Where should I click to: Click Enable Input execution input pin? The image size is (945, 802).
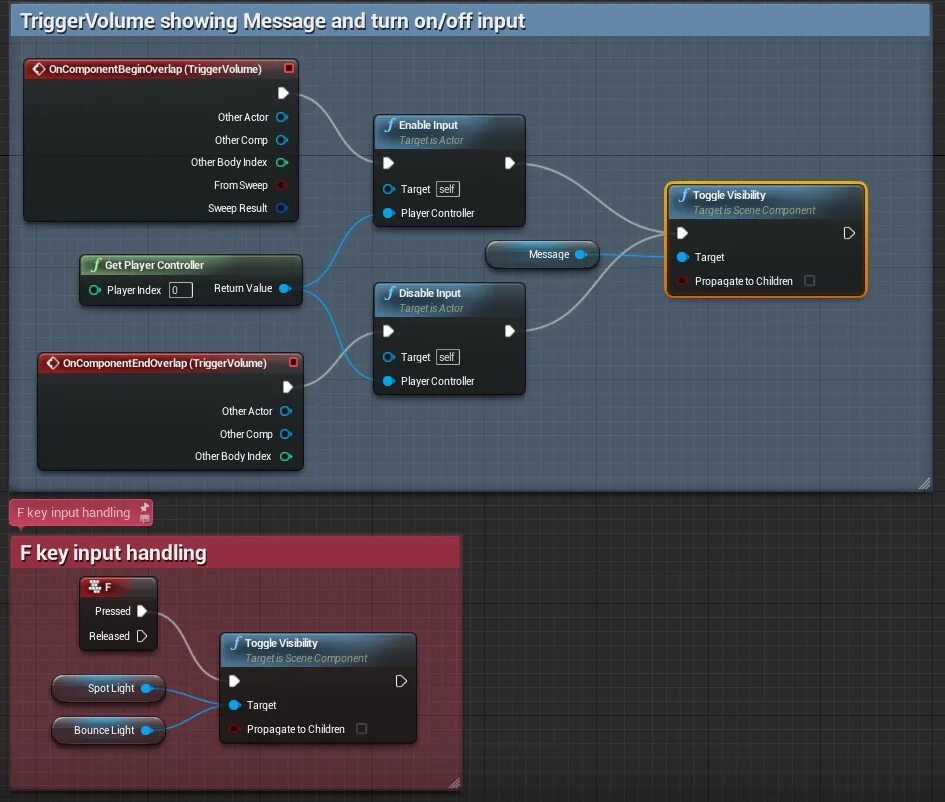pos(389,163)
